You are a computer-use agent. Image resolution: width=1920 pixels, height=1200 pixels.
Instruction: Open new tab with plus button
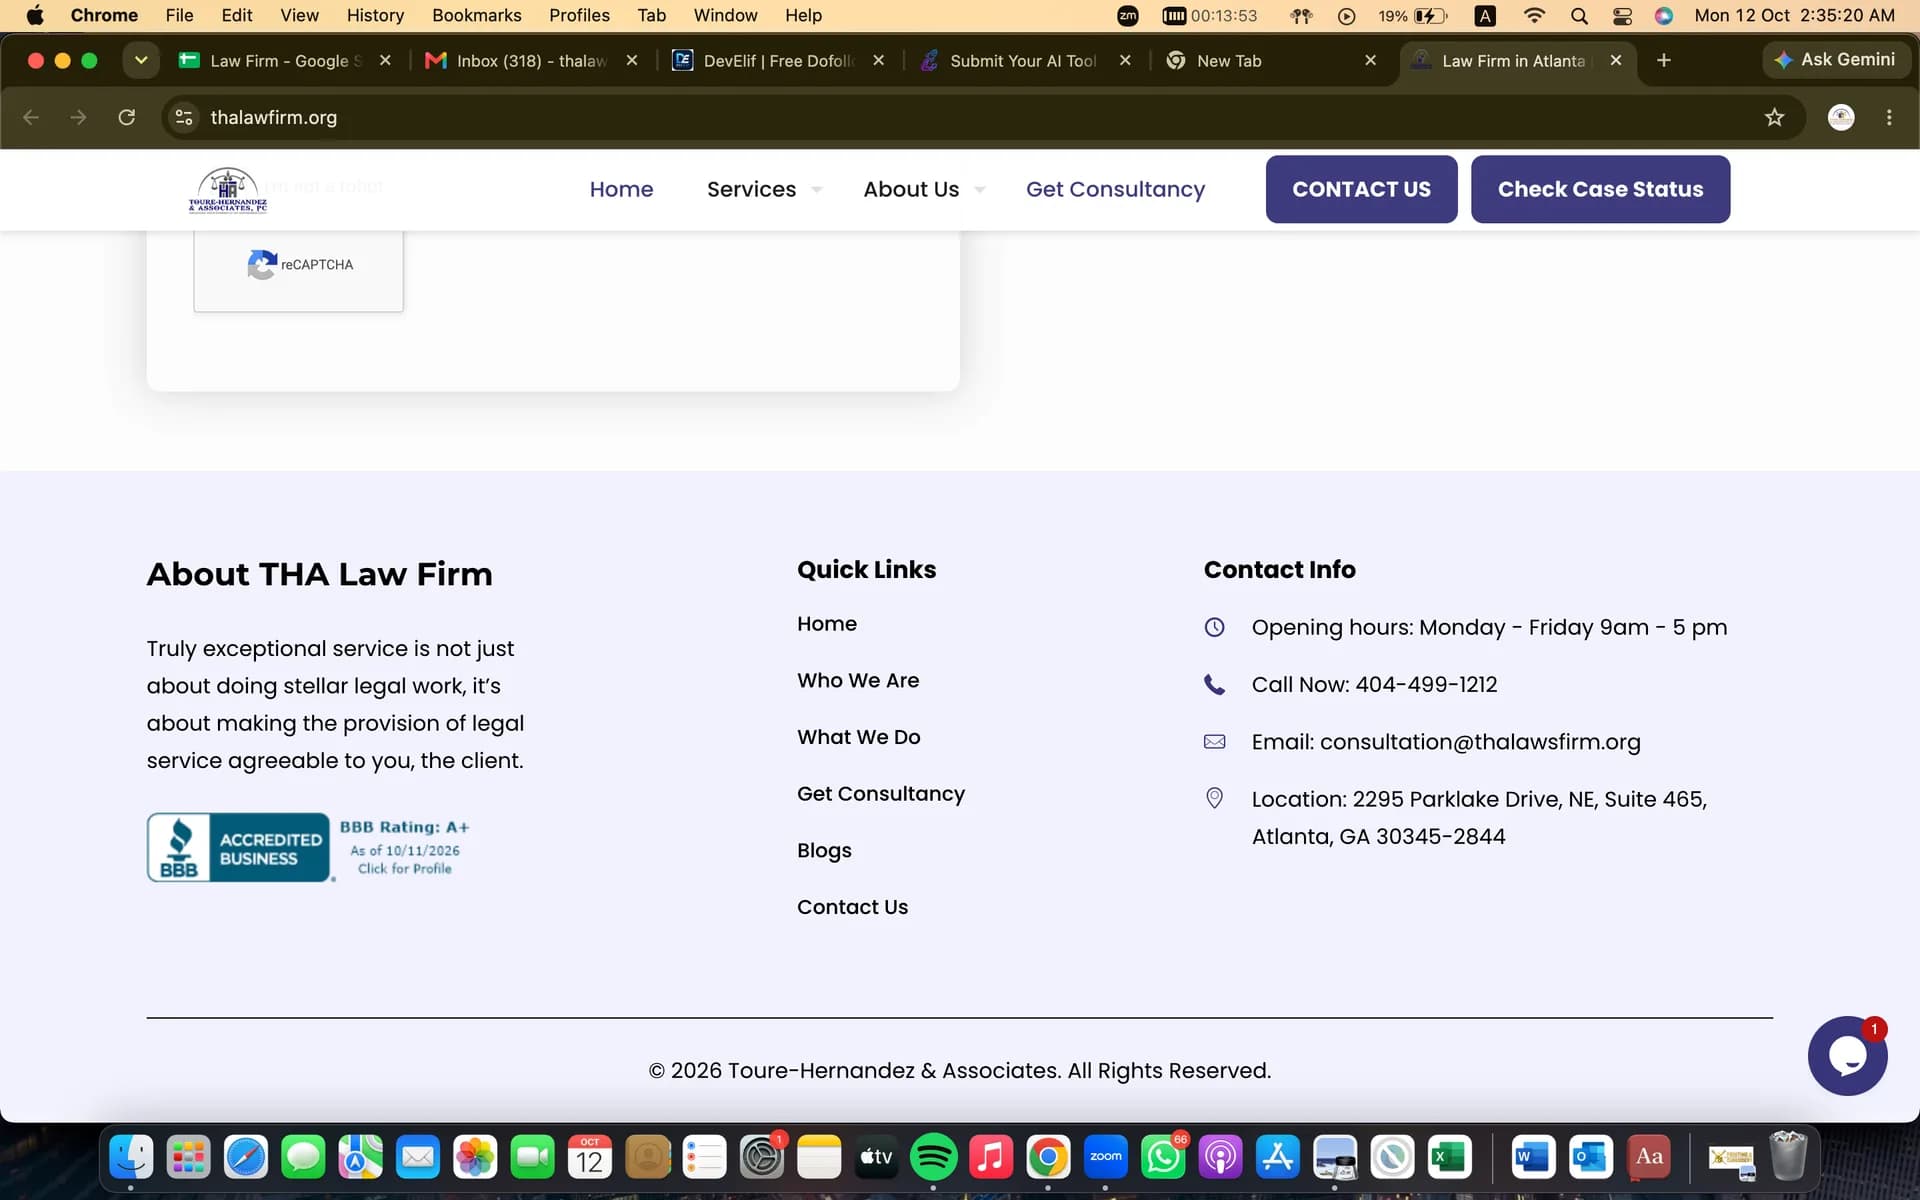pyautogui.click(x=1663, y=60)
